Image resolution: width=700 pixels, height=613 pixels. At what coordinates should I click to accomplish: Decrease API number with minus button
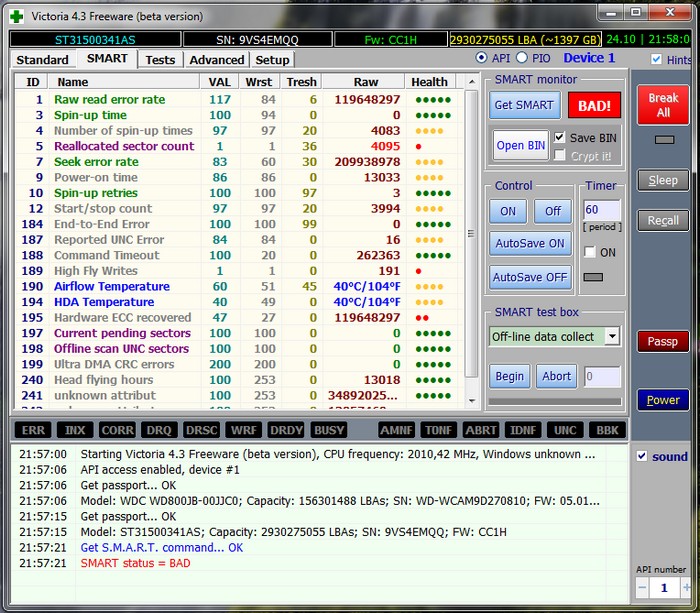(644, 587)
